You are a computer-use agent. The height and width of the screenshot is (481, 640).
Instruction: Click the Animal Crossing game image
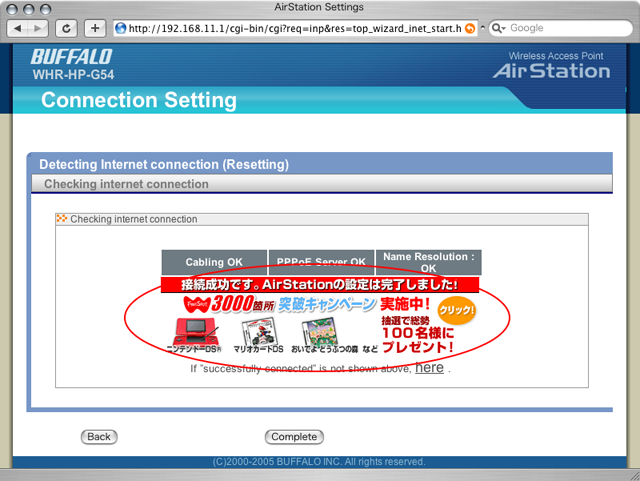click(x=320, y=332)
